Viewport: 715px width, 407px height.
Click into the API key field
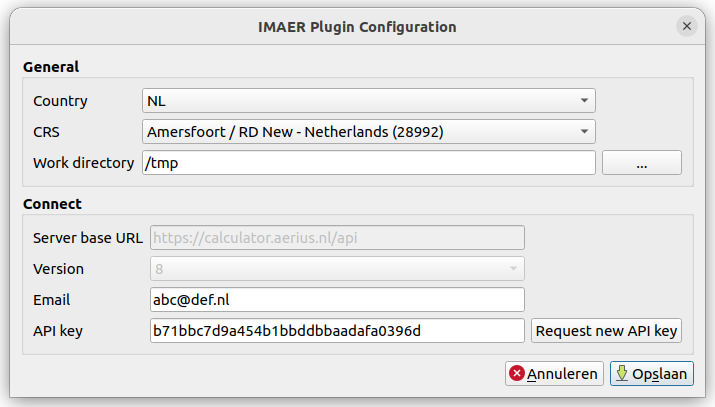coord(337,331)
